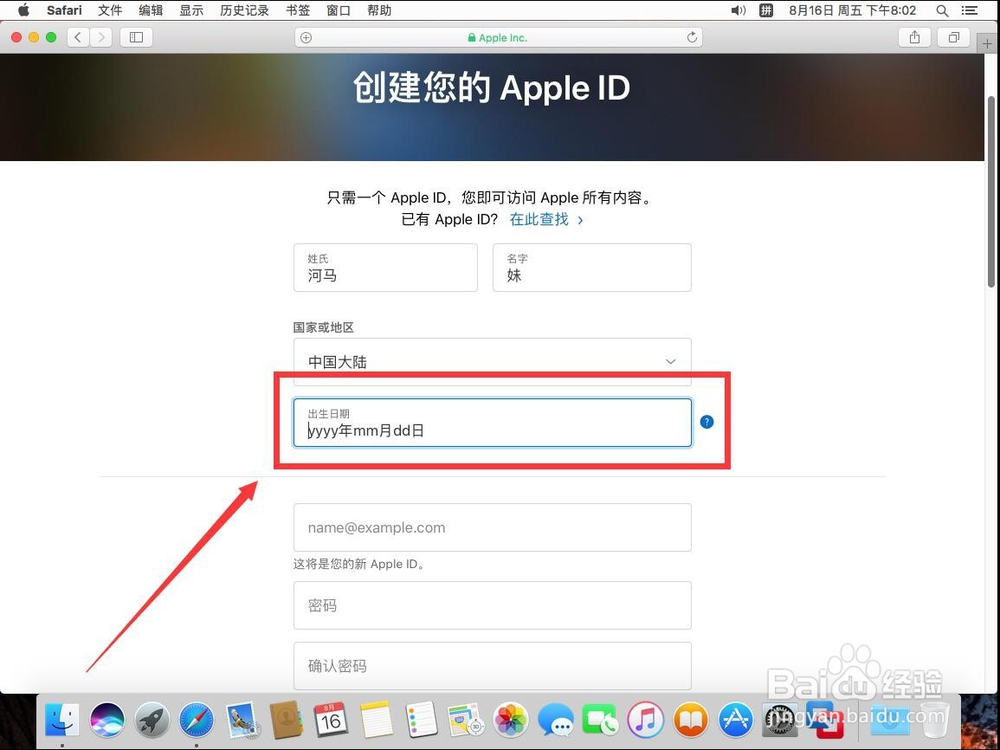Show all tabs overview
The image size is (1000, 750).
pyautogui.click(x=953, y=38)
